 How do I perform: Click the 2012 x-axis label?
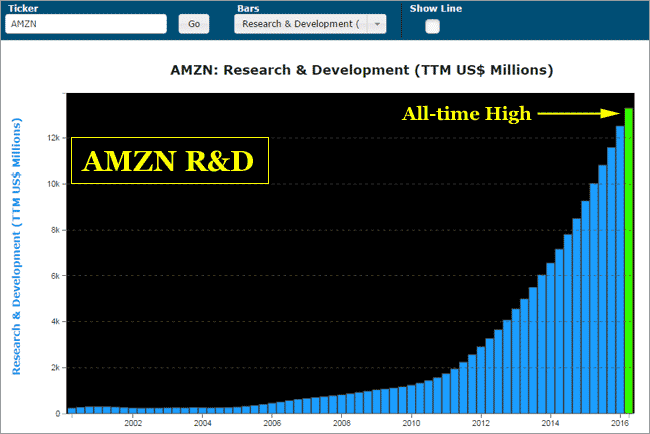pyautogui.click(x=481, y=423)
